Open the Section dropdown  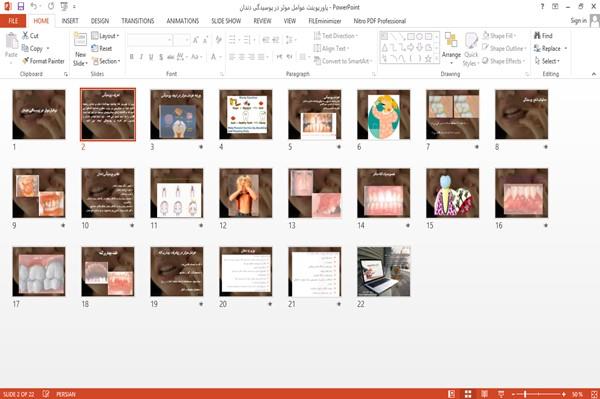[106, 61]
